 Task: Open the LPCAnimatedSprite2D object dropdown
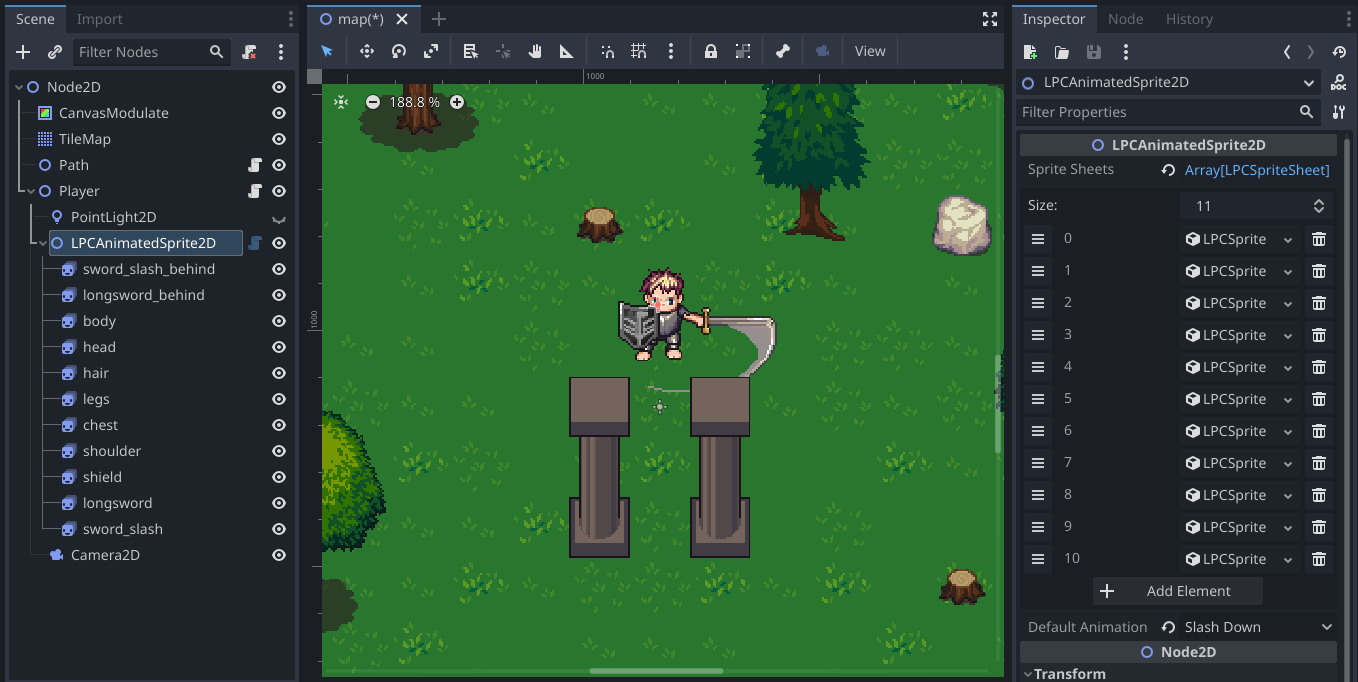pos(1169,83)
